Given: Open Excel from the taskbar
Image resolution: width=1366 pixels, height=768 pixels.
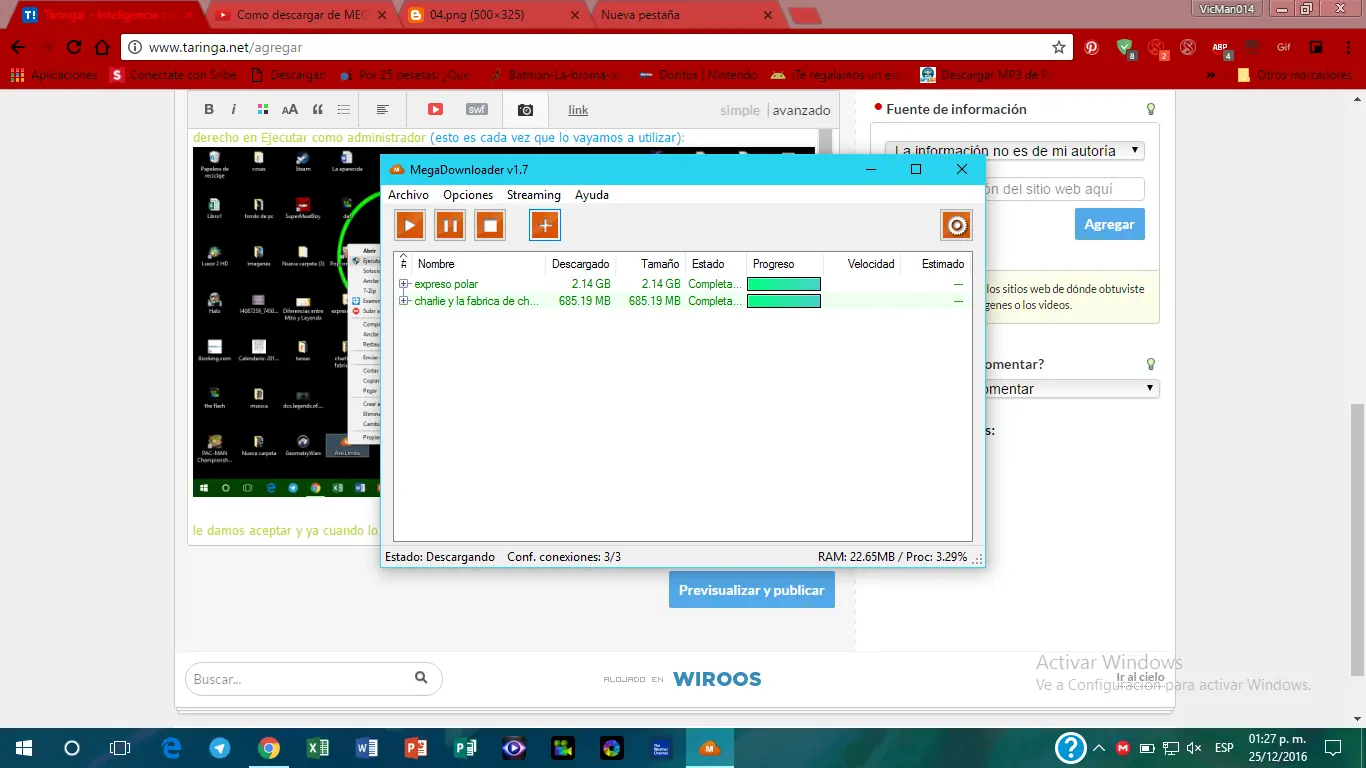Looking at the screenshot, I should pos(318,747).
